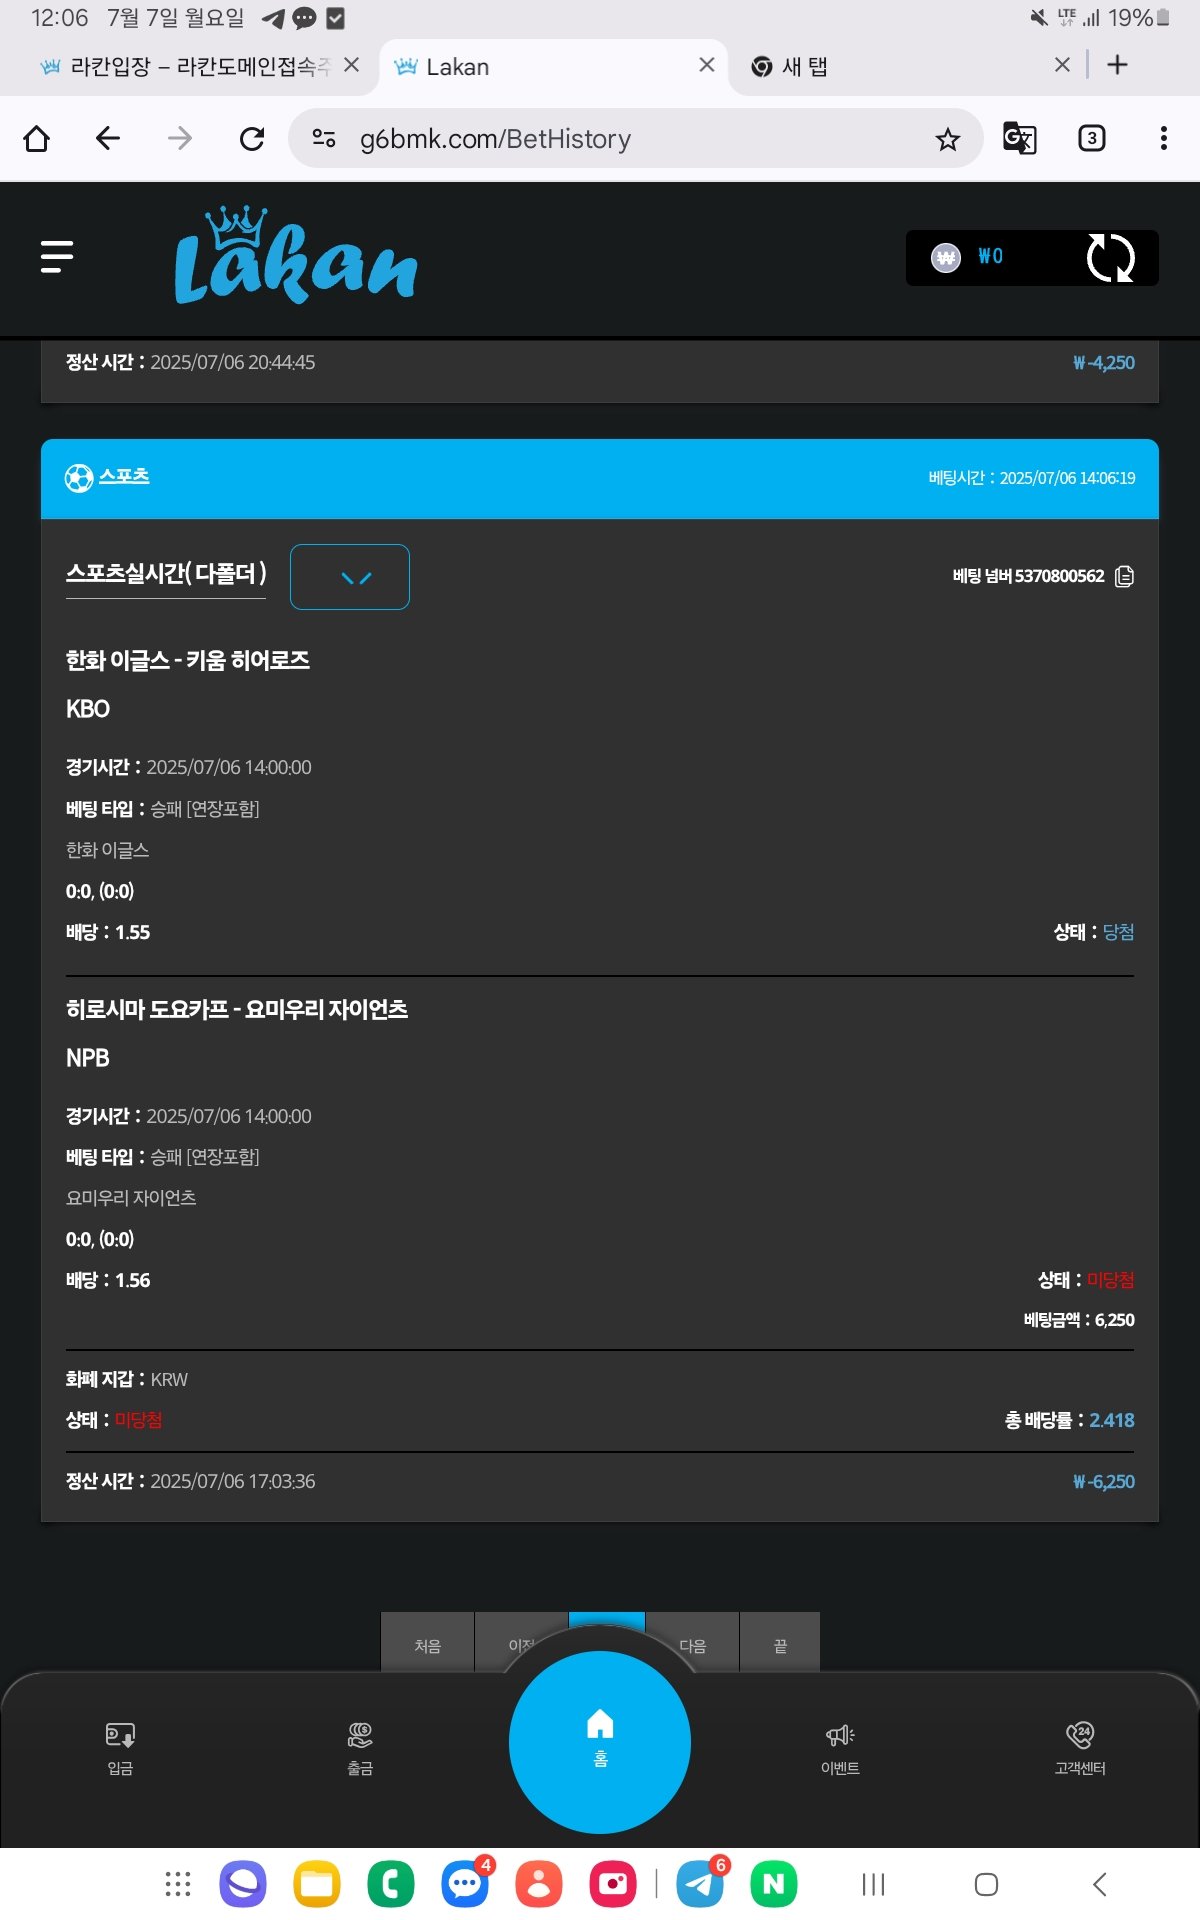Bookmark page with the star icon
The image size is (1200, 1920).
(947, 139)
